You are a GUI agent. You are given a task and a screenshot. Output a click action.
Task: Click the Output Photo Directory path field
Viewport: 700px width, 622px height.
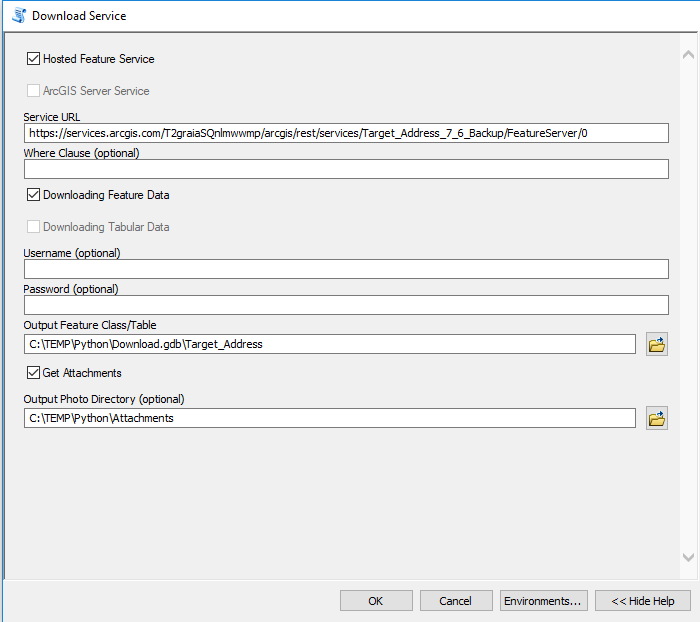[x=330, y=419]
